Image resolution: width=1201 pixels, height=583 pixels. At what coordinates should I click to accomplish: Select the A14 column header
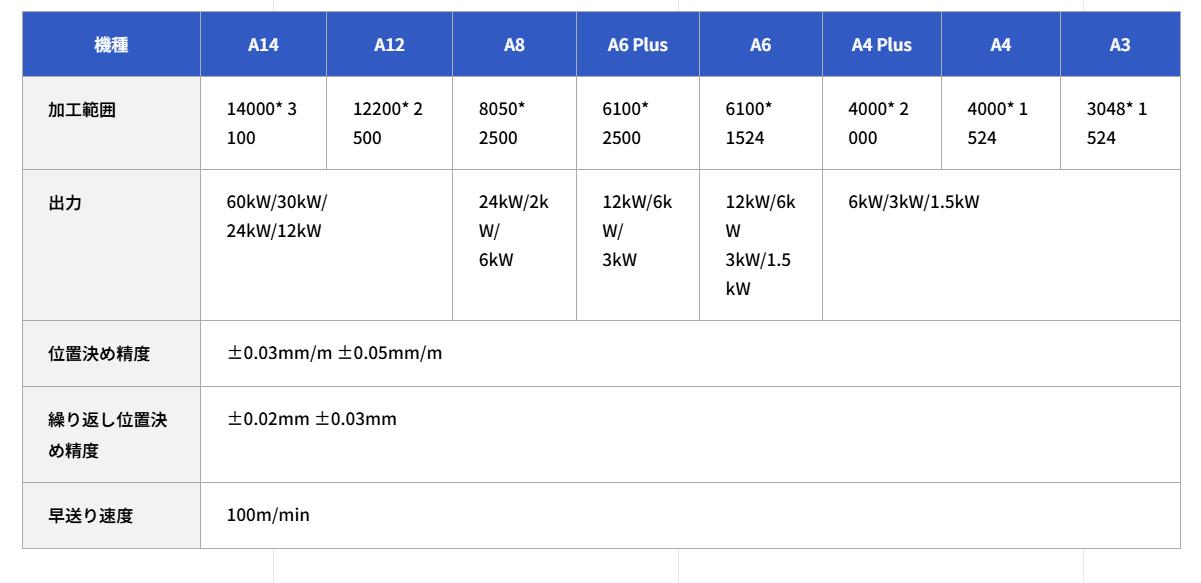[x=263, y=45]
